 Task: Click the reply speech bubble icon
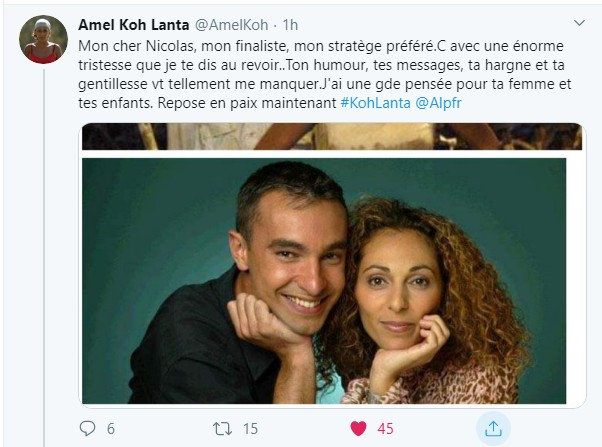87,428
